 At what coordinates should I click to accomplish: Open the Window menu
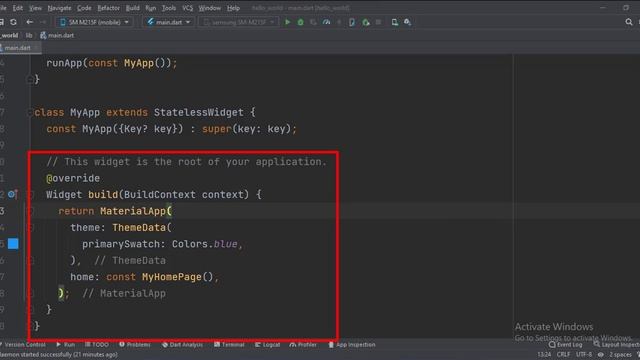coord(209,8)
